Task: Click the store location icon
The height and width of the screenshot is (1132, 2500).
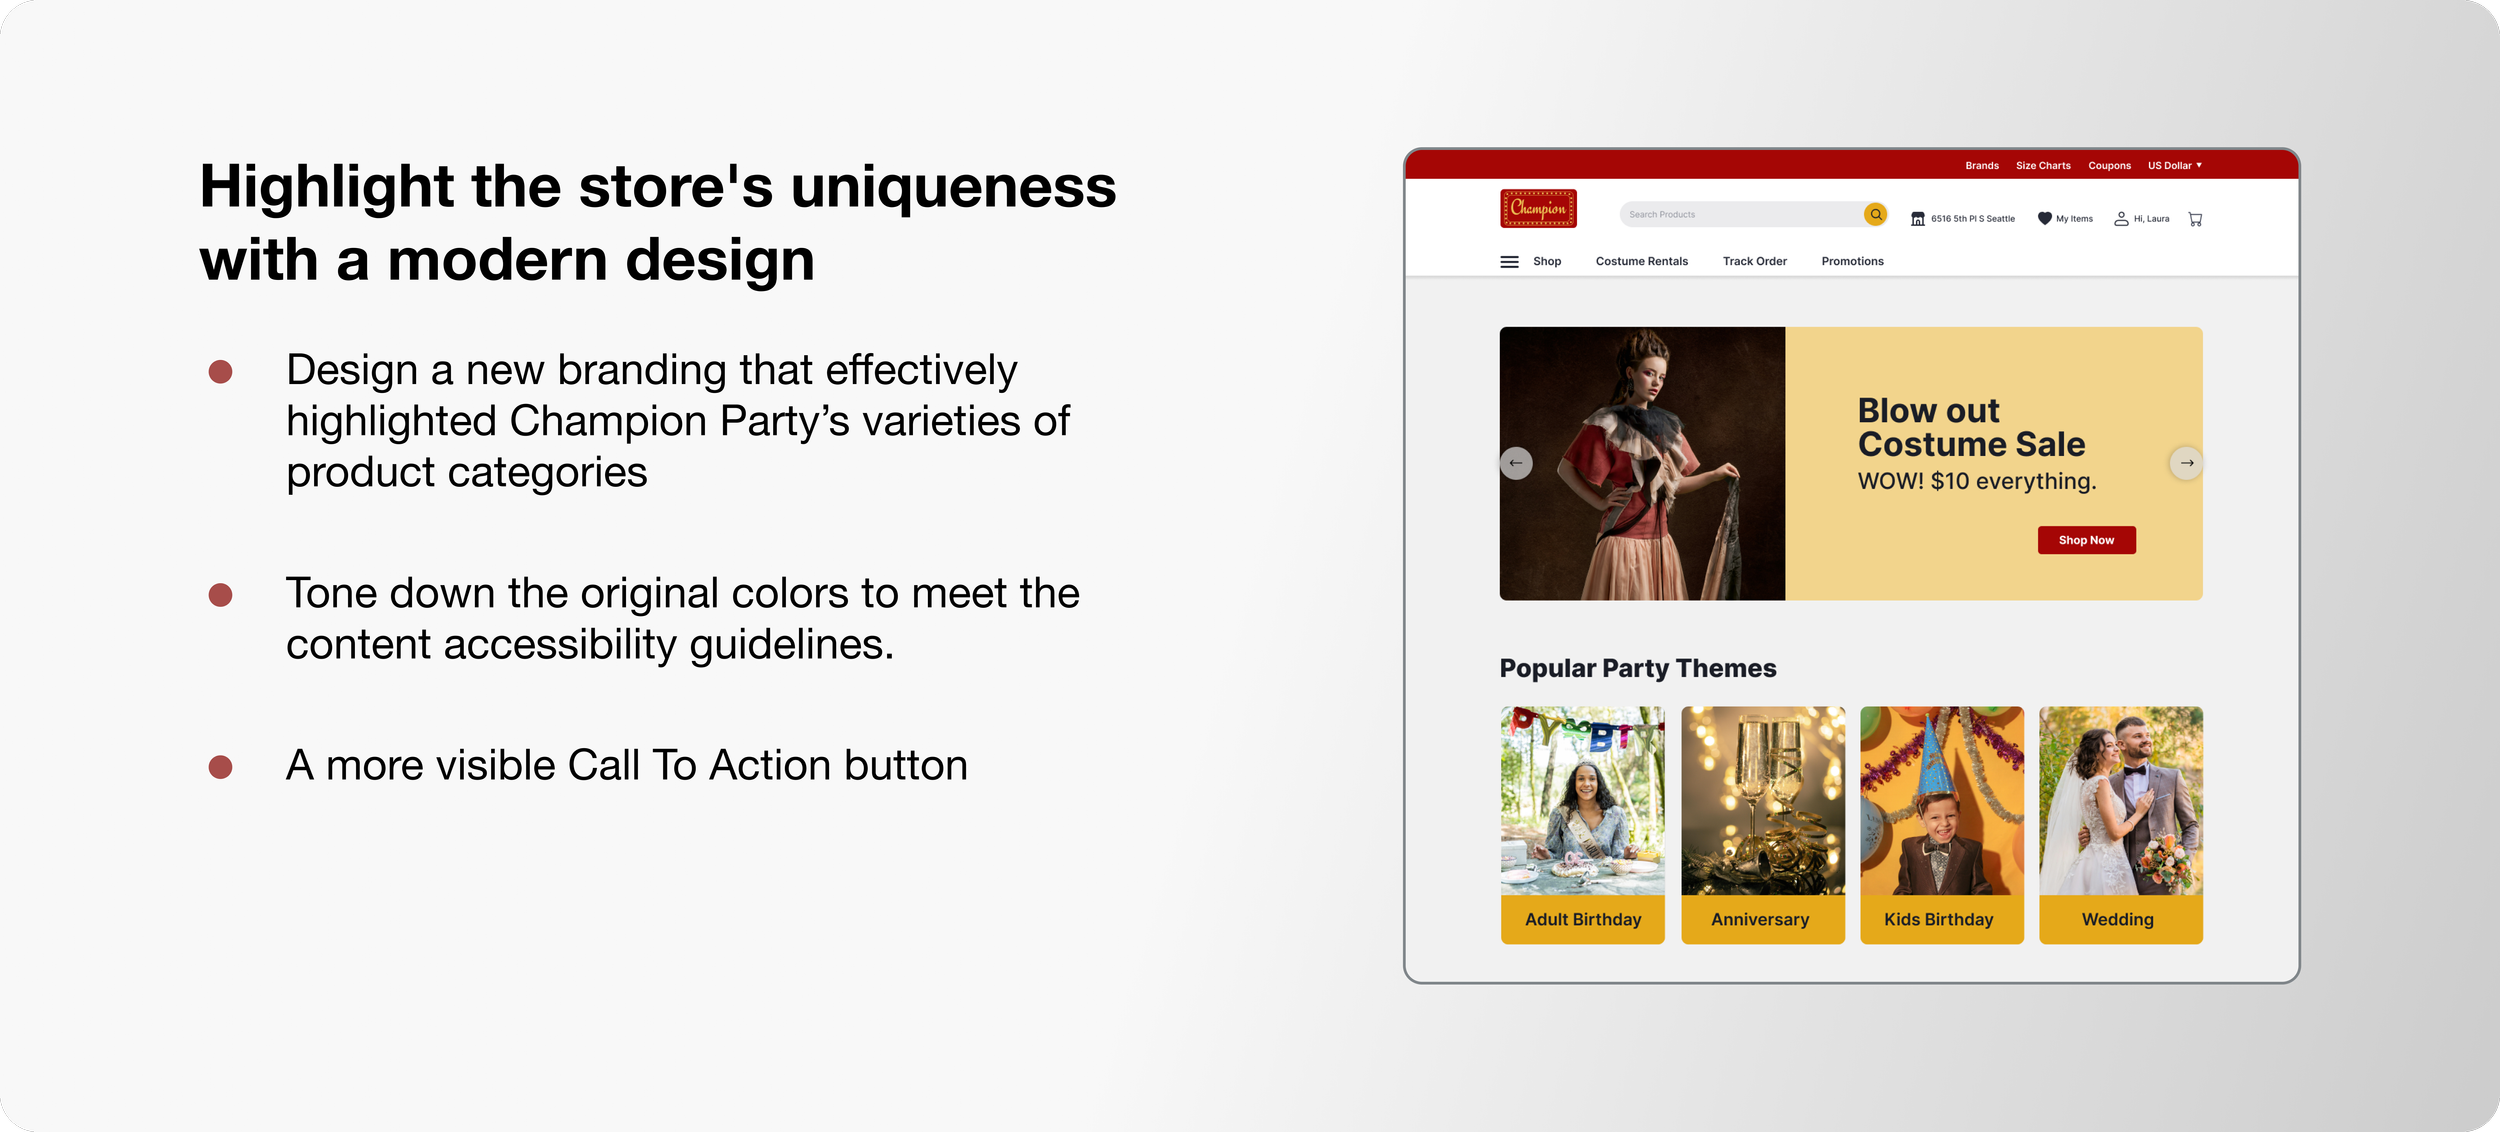Action: tap(1917, 219)
